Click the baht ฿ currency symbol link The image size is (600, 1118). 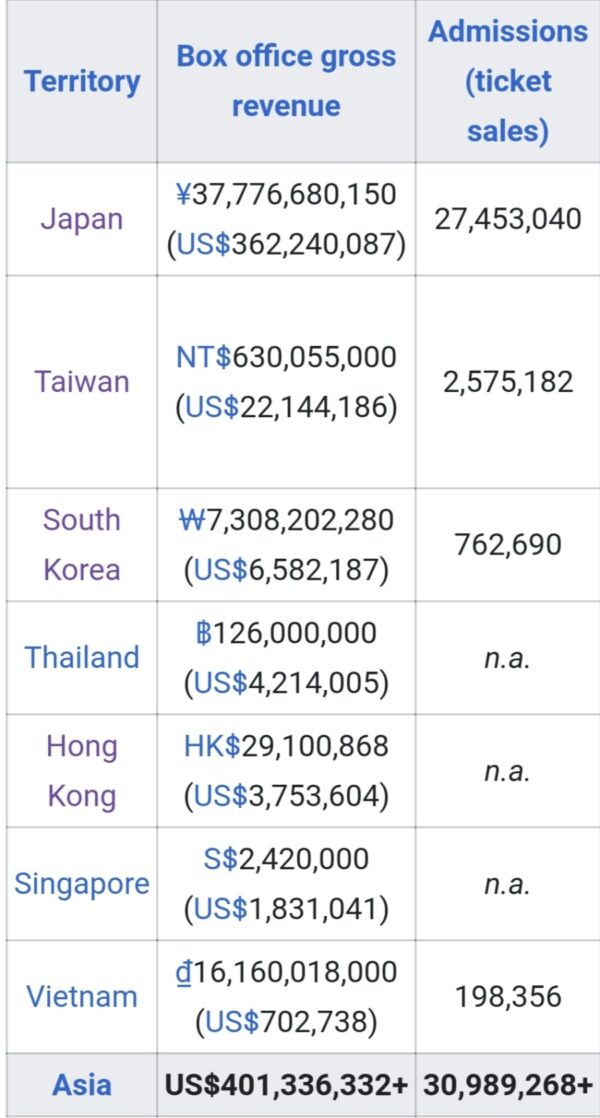point(204,633)
